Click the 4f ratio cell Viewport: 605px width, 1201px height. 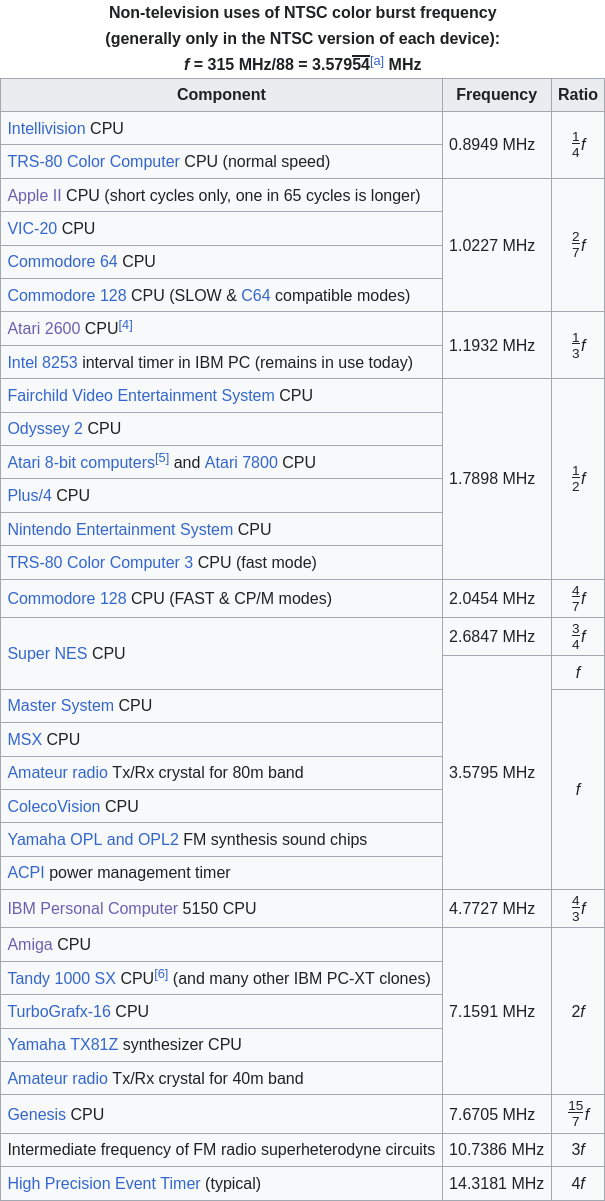578,1183
